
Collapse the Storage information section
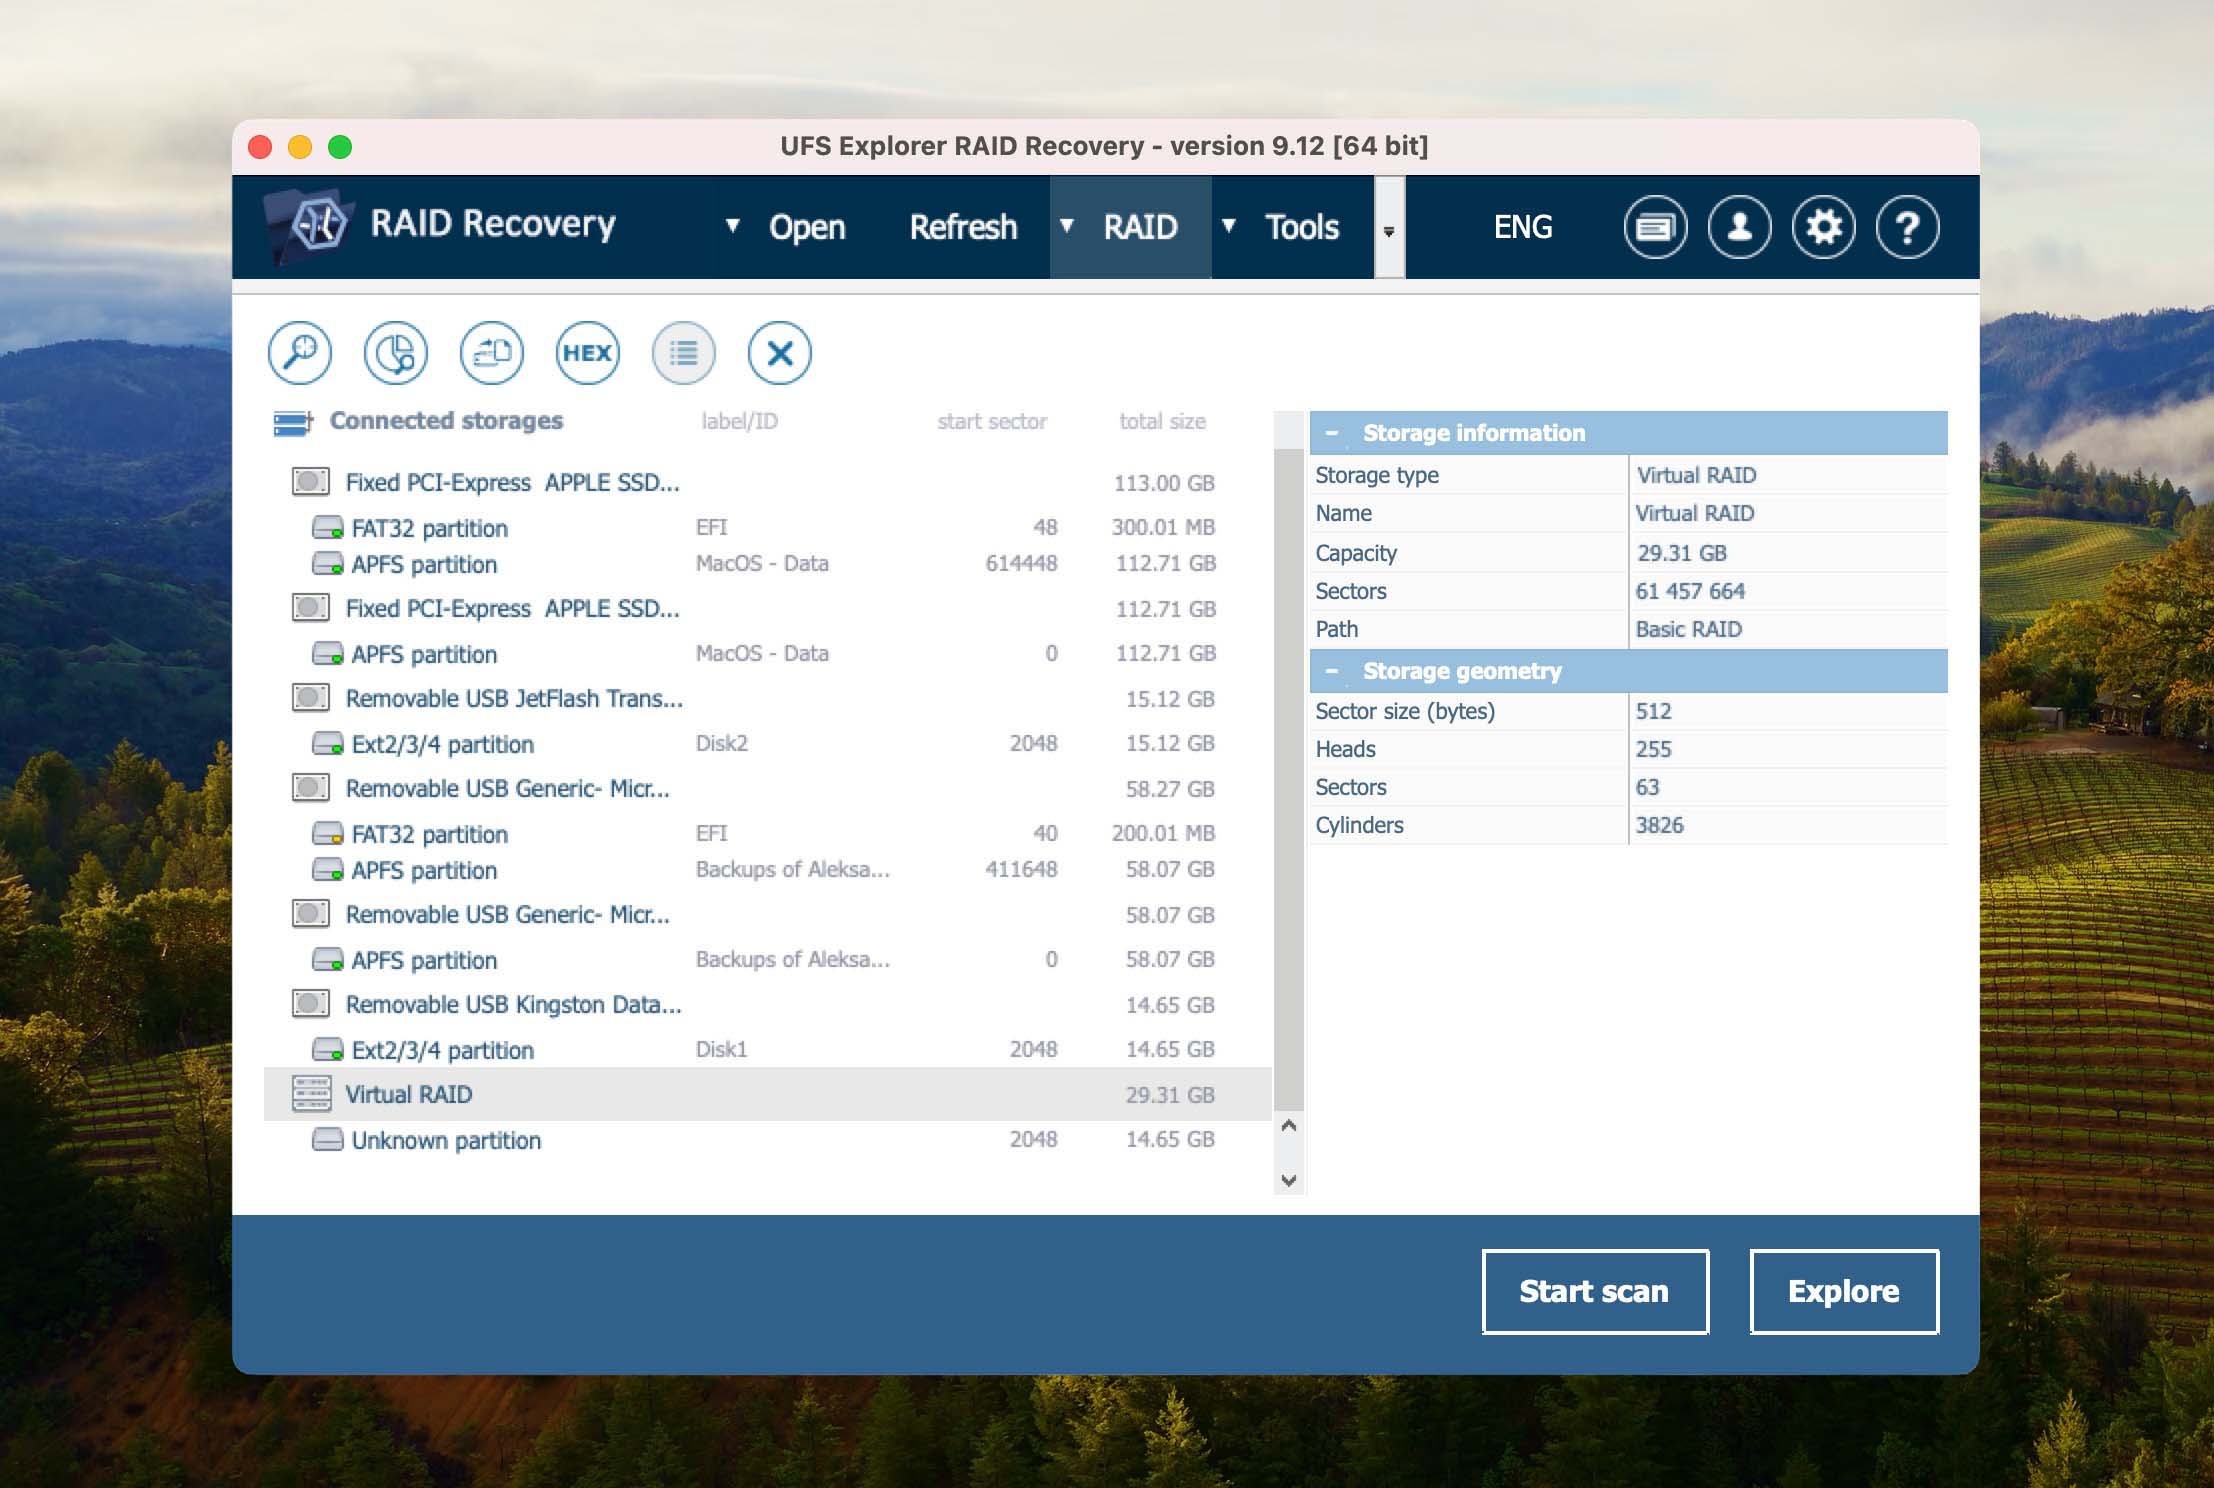(1331, 433)
